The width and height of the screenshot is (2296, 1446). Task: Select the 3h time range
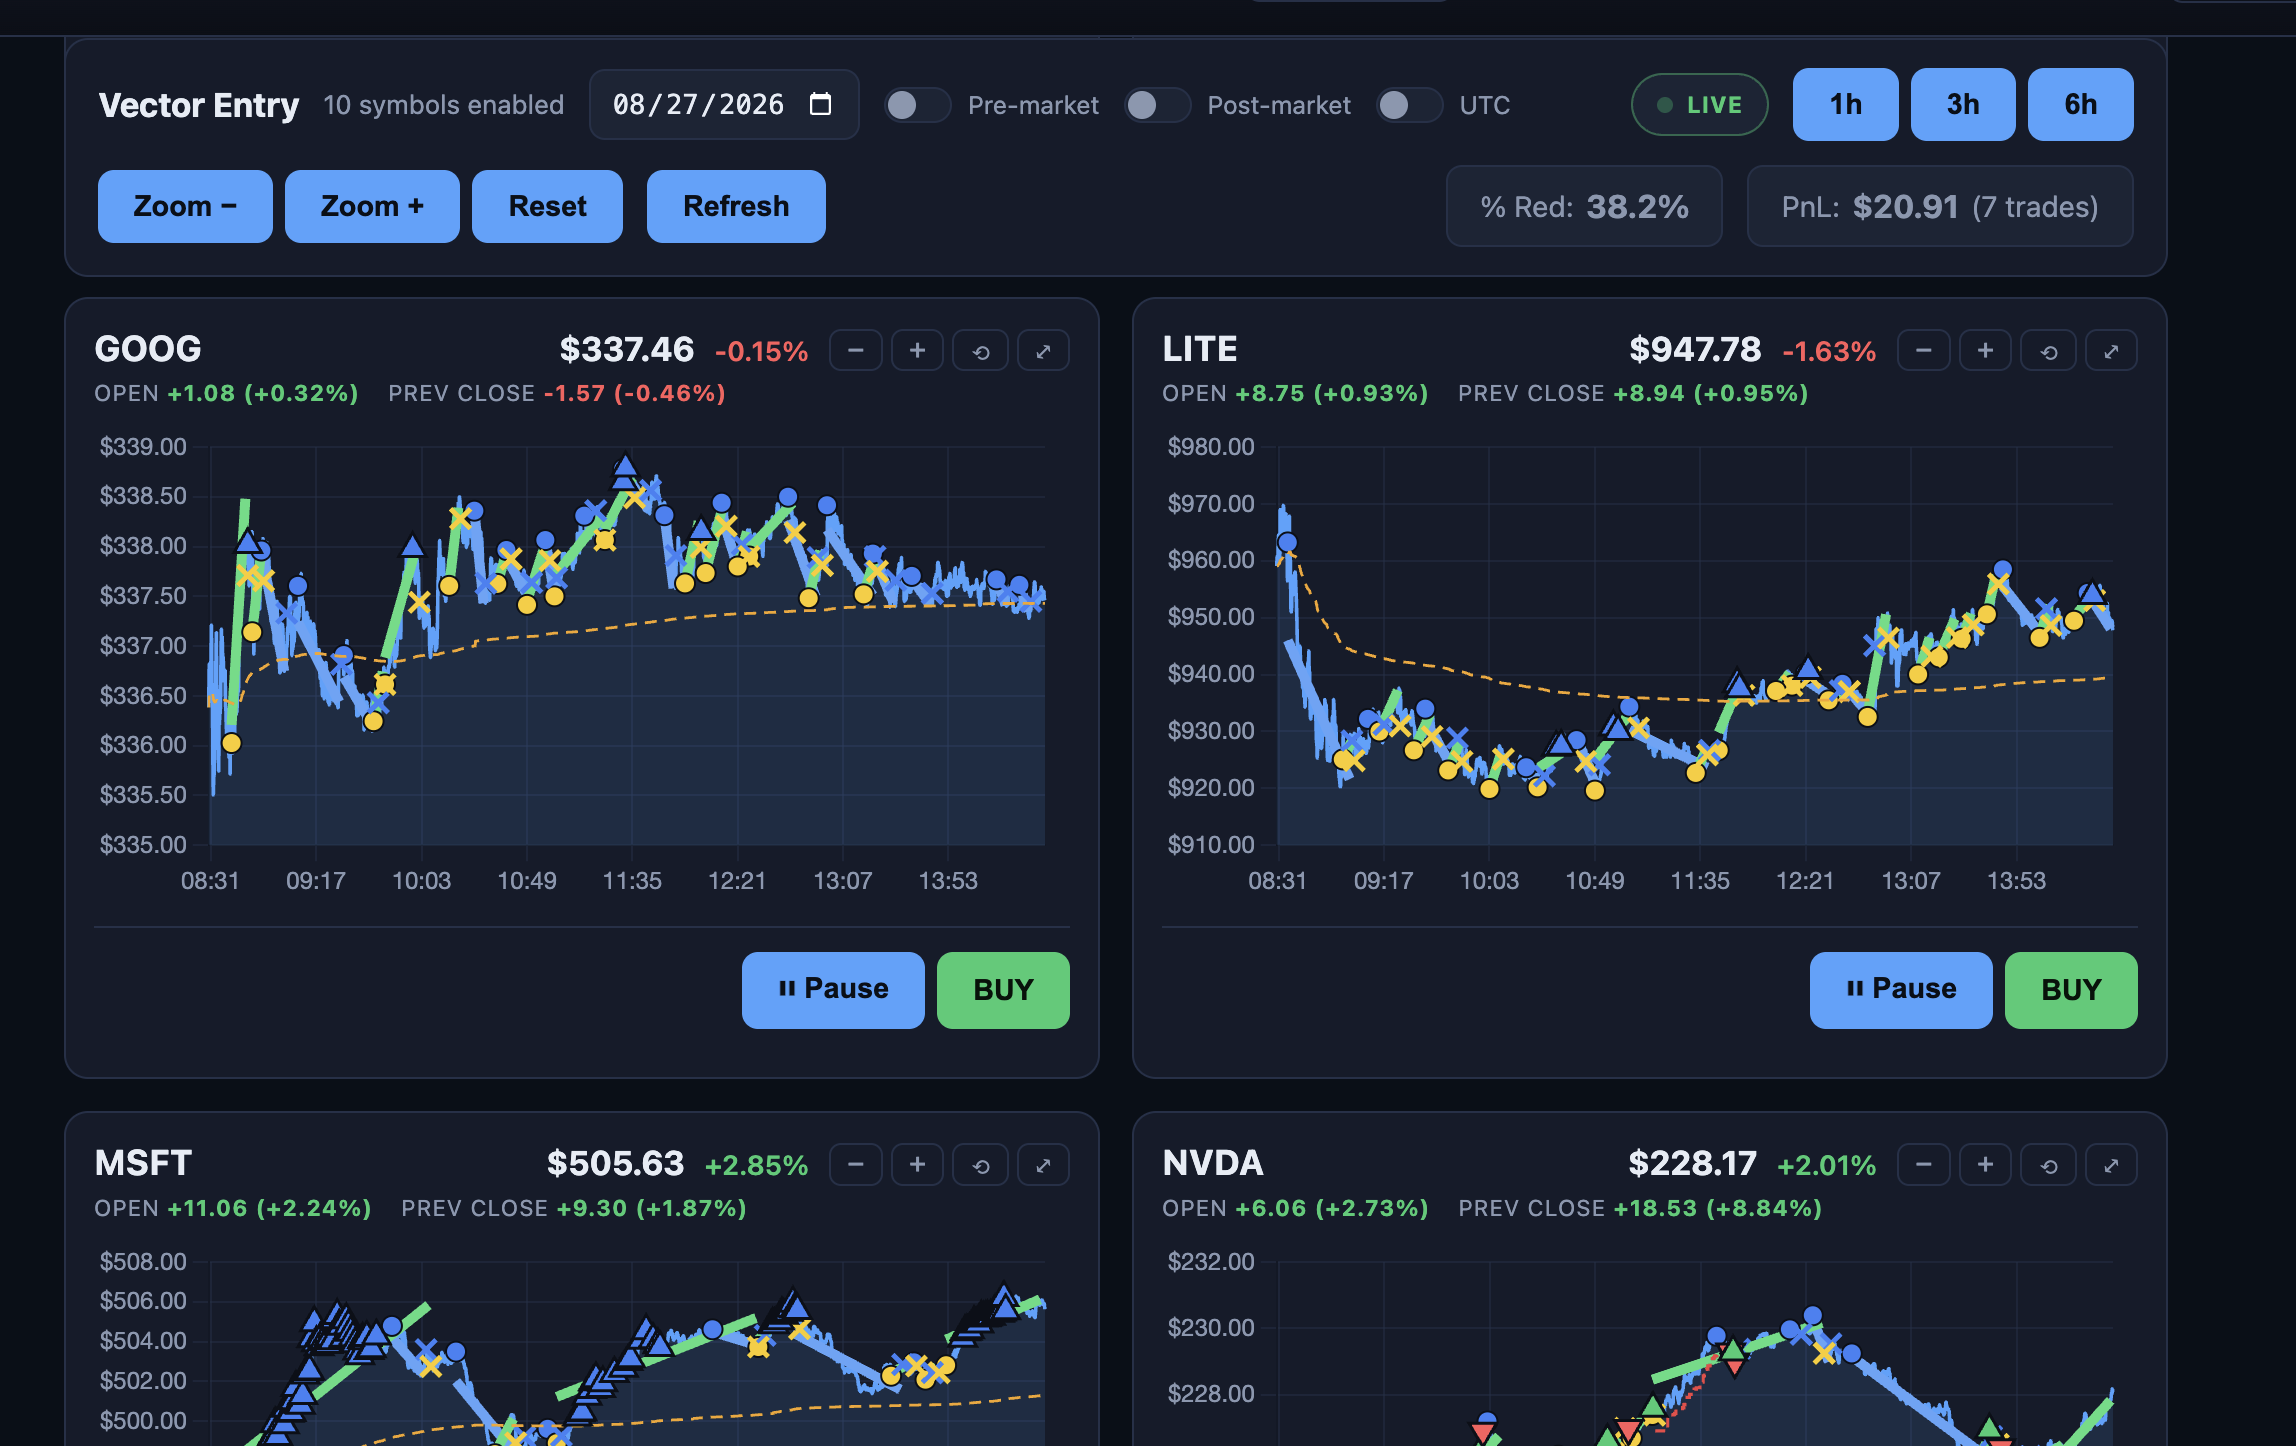point(1963,105)
